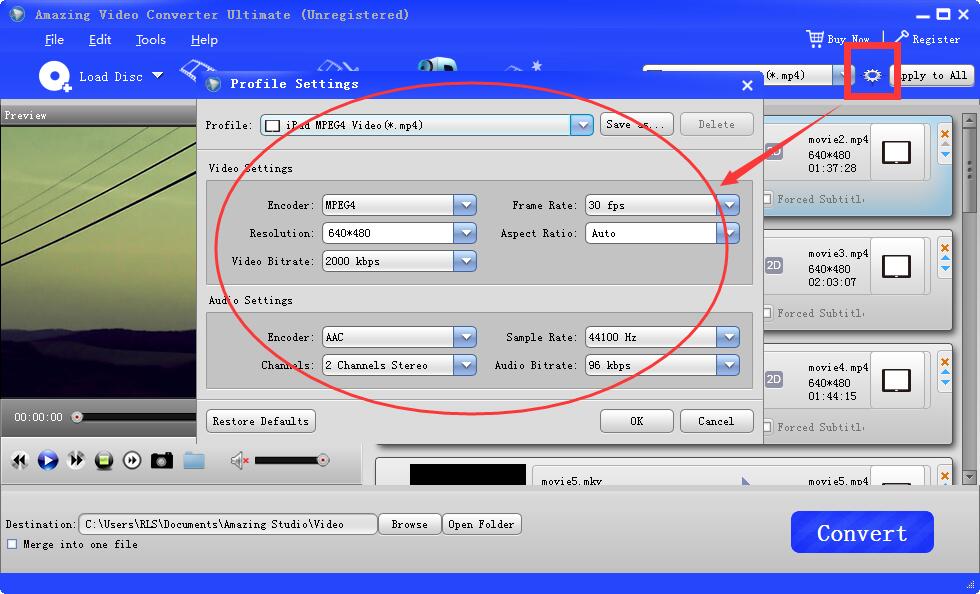Expand the Profile dropdown in the dialog
Image resolution: width=980 pixels, height=594 pixels.
pyautogui.click(x=582, y=125)
